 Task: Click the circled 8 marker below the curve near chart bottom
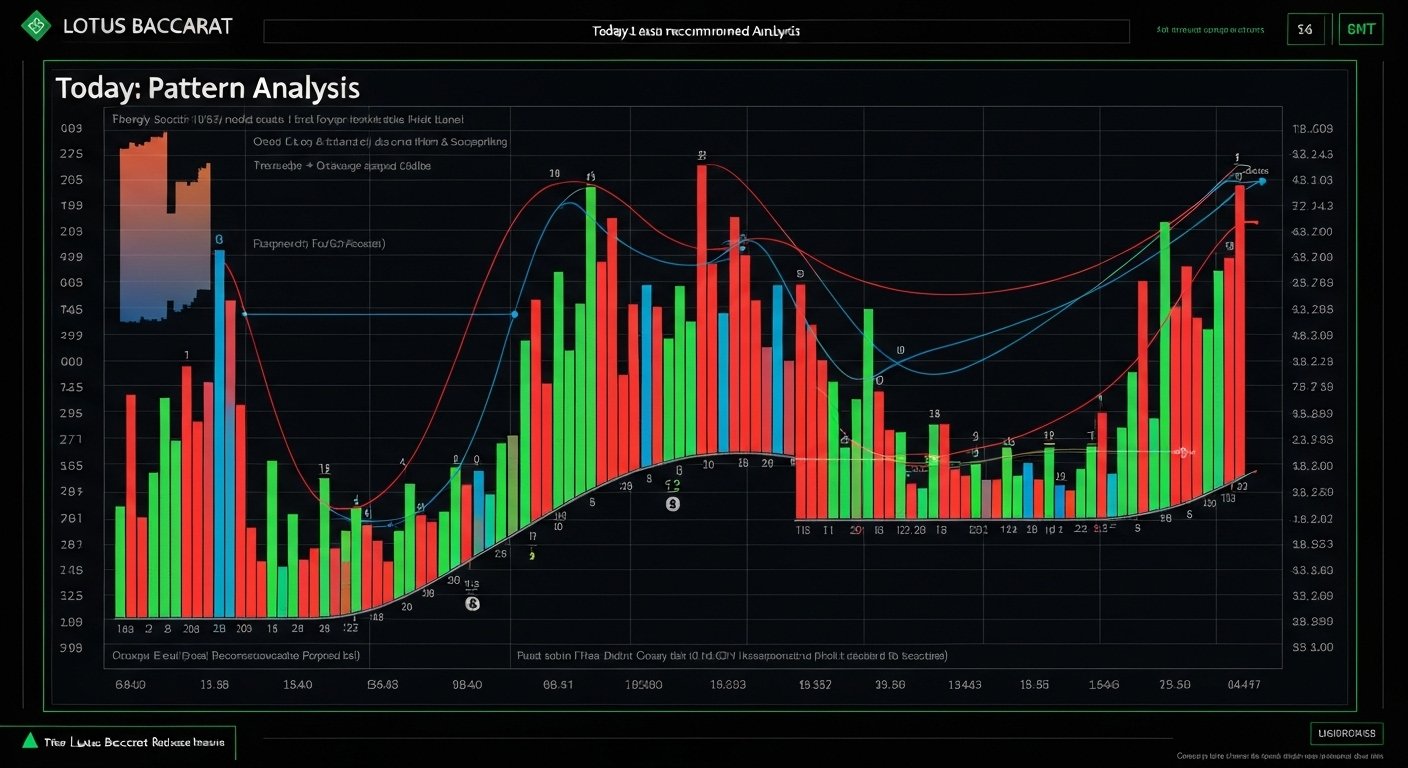point(472,604)
